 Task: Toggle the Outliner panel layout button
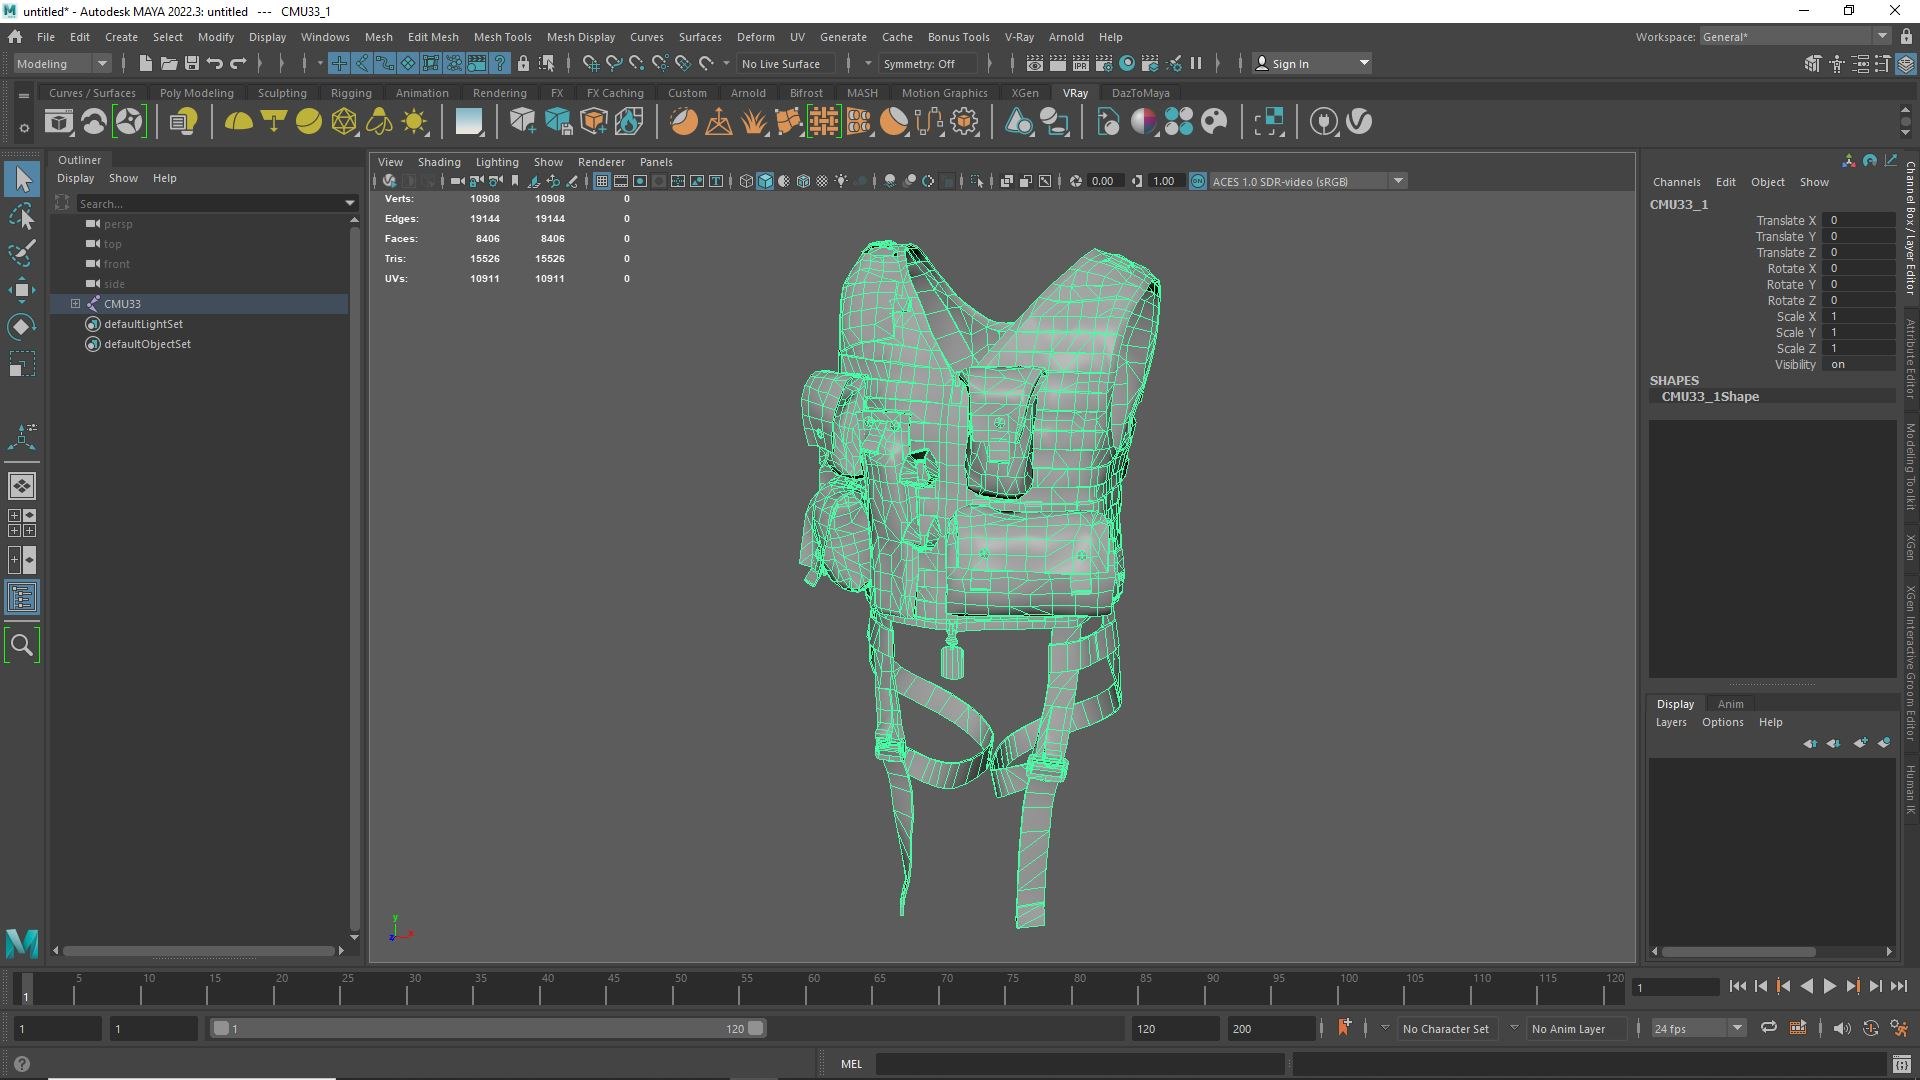click(22, 598)
